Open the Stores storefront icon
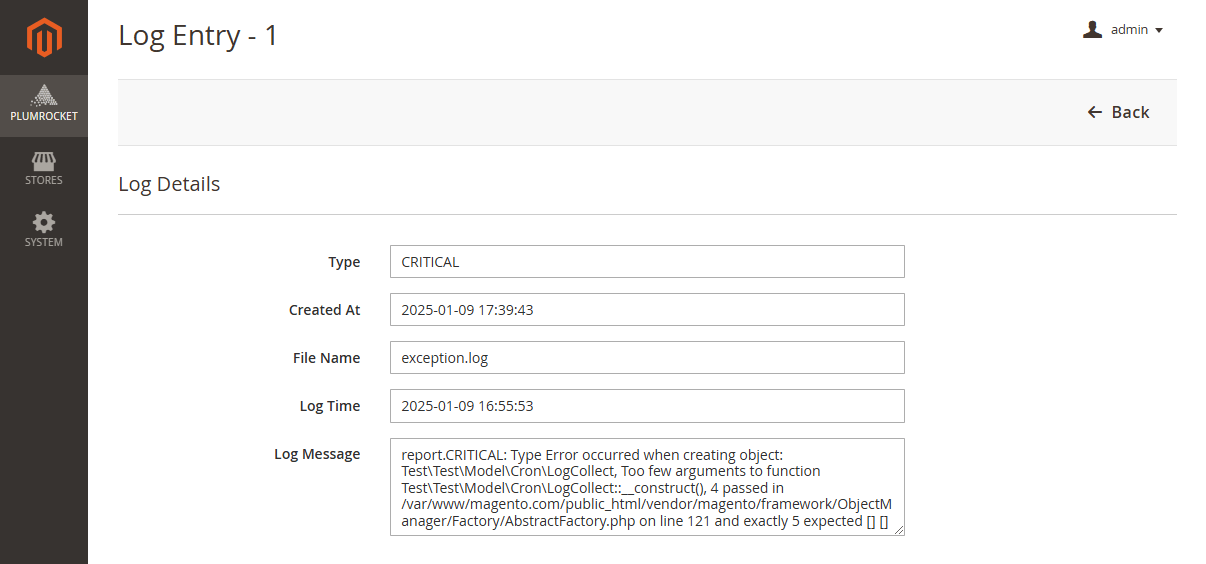This screenshot has width=1206, height=564. pos(44,160)
